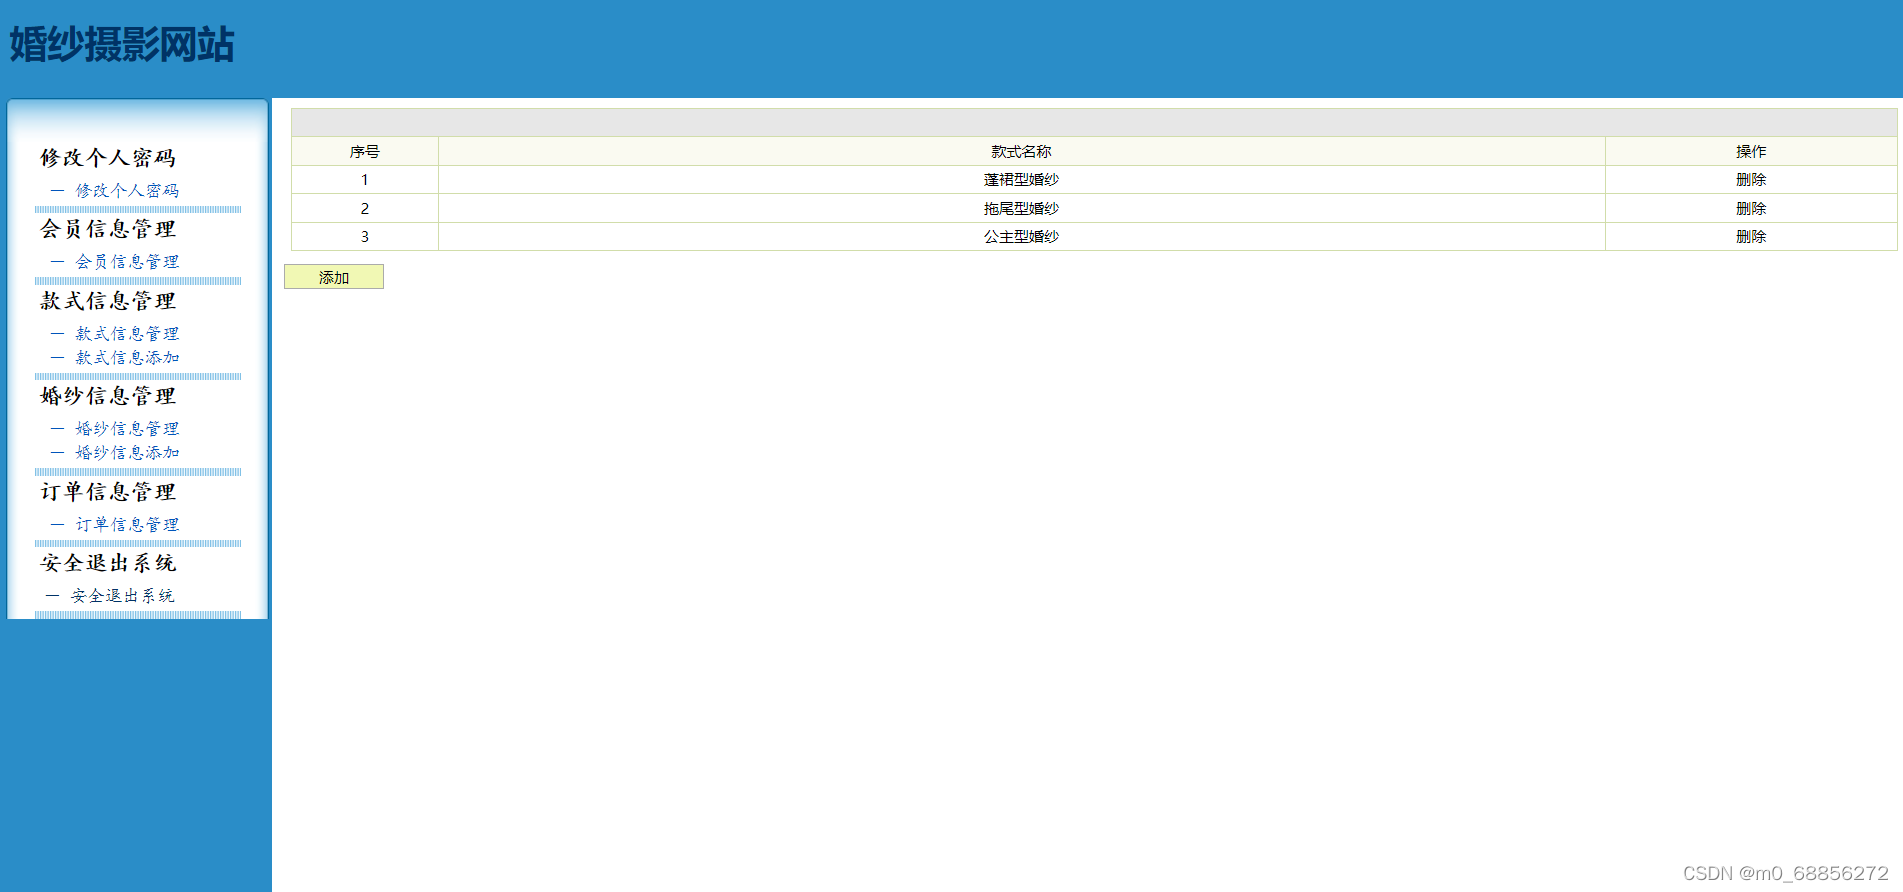1903x892 pixels.
Task: Open 修改个人密码 sidebar link
Action: 127,190
